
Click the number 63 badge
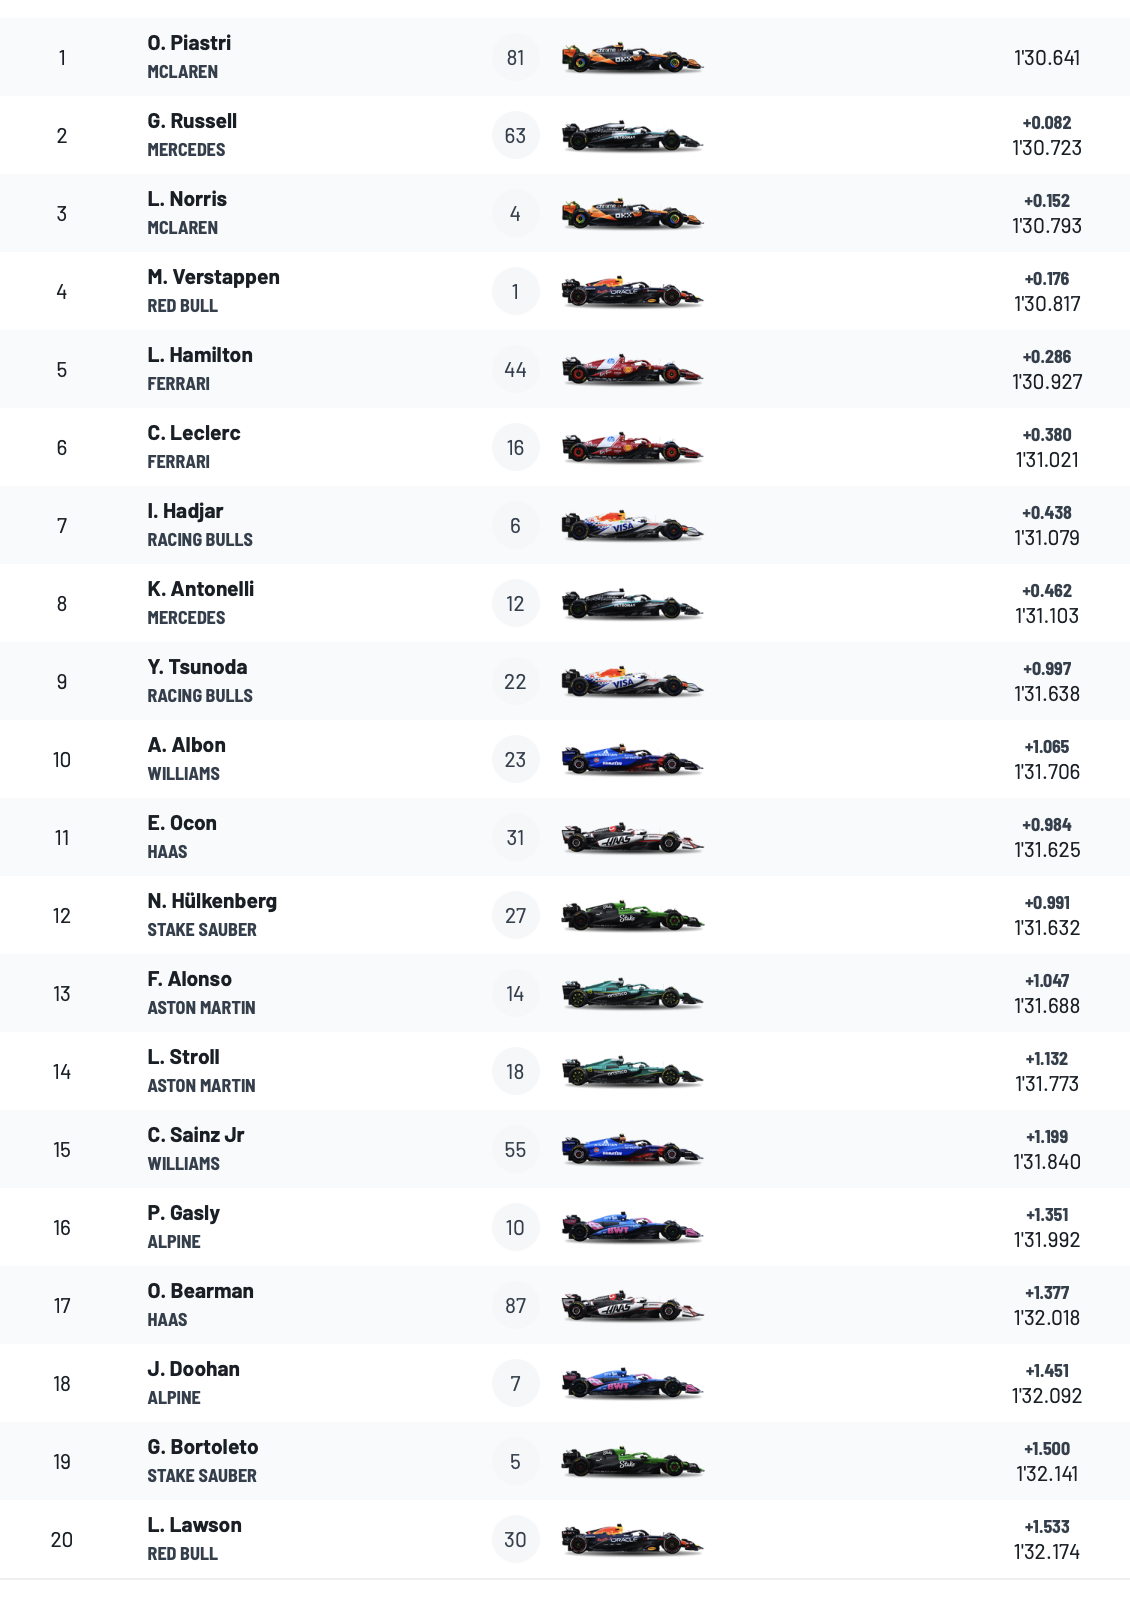click(515, 136)
